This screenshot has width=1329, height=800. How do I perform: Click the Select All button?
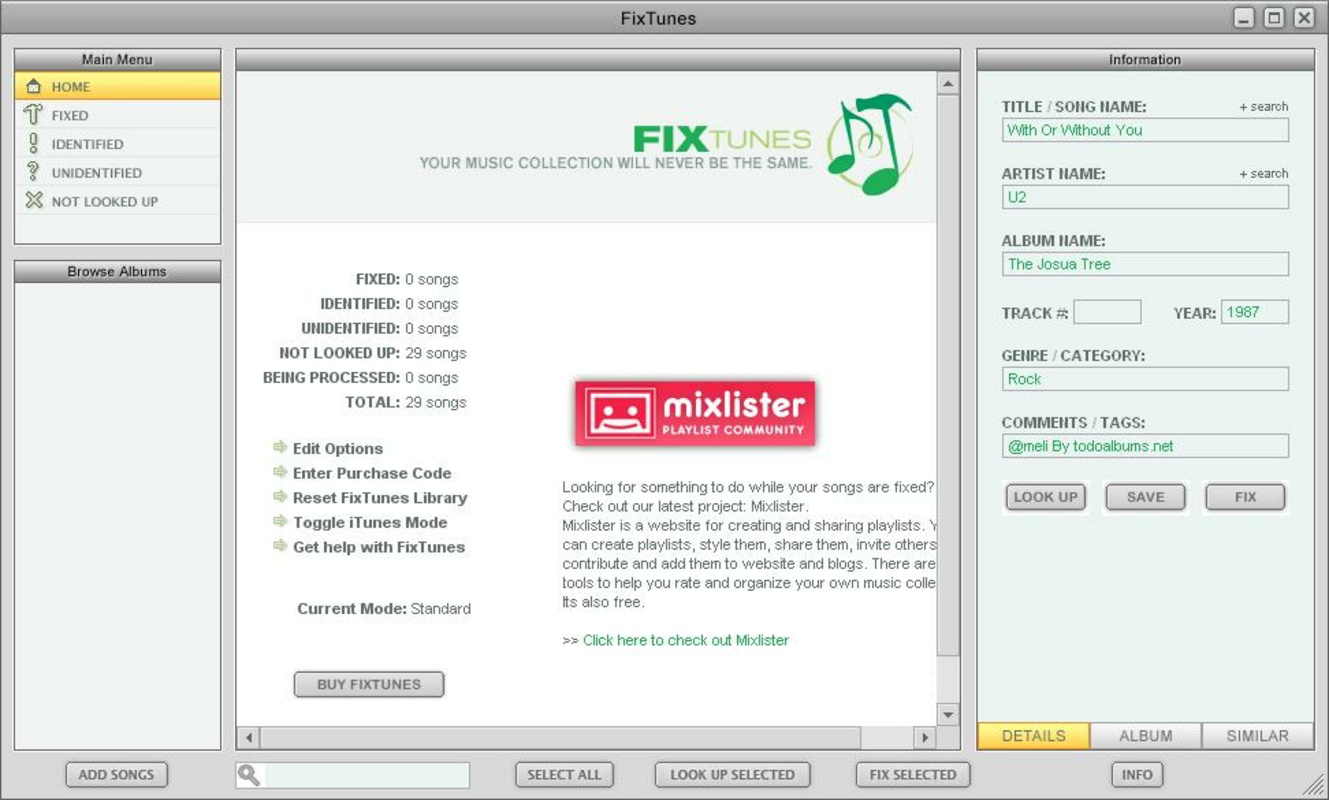(564, 775)
